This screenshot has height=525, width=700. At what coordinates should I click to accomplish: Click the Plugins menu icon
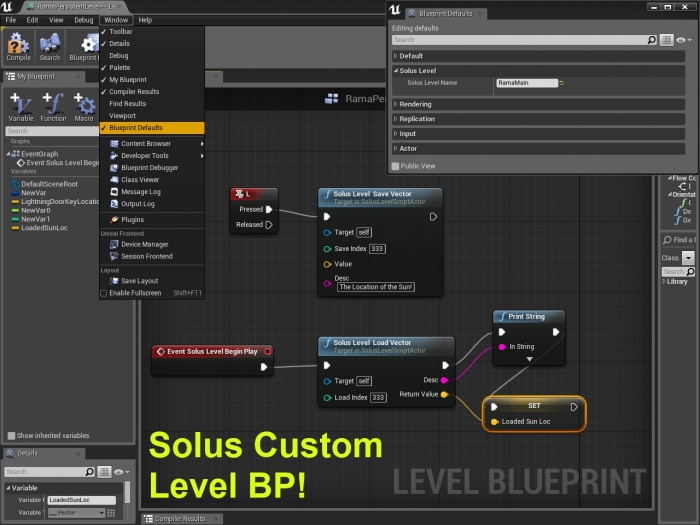(114, 220)
